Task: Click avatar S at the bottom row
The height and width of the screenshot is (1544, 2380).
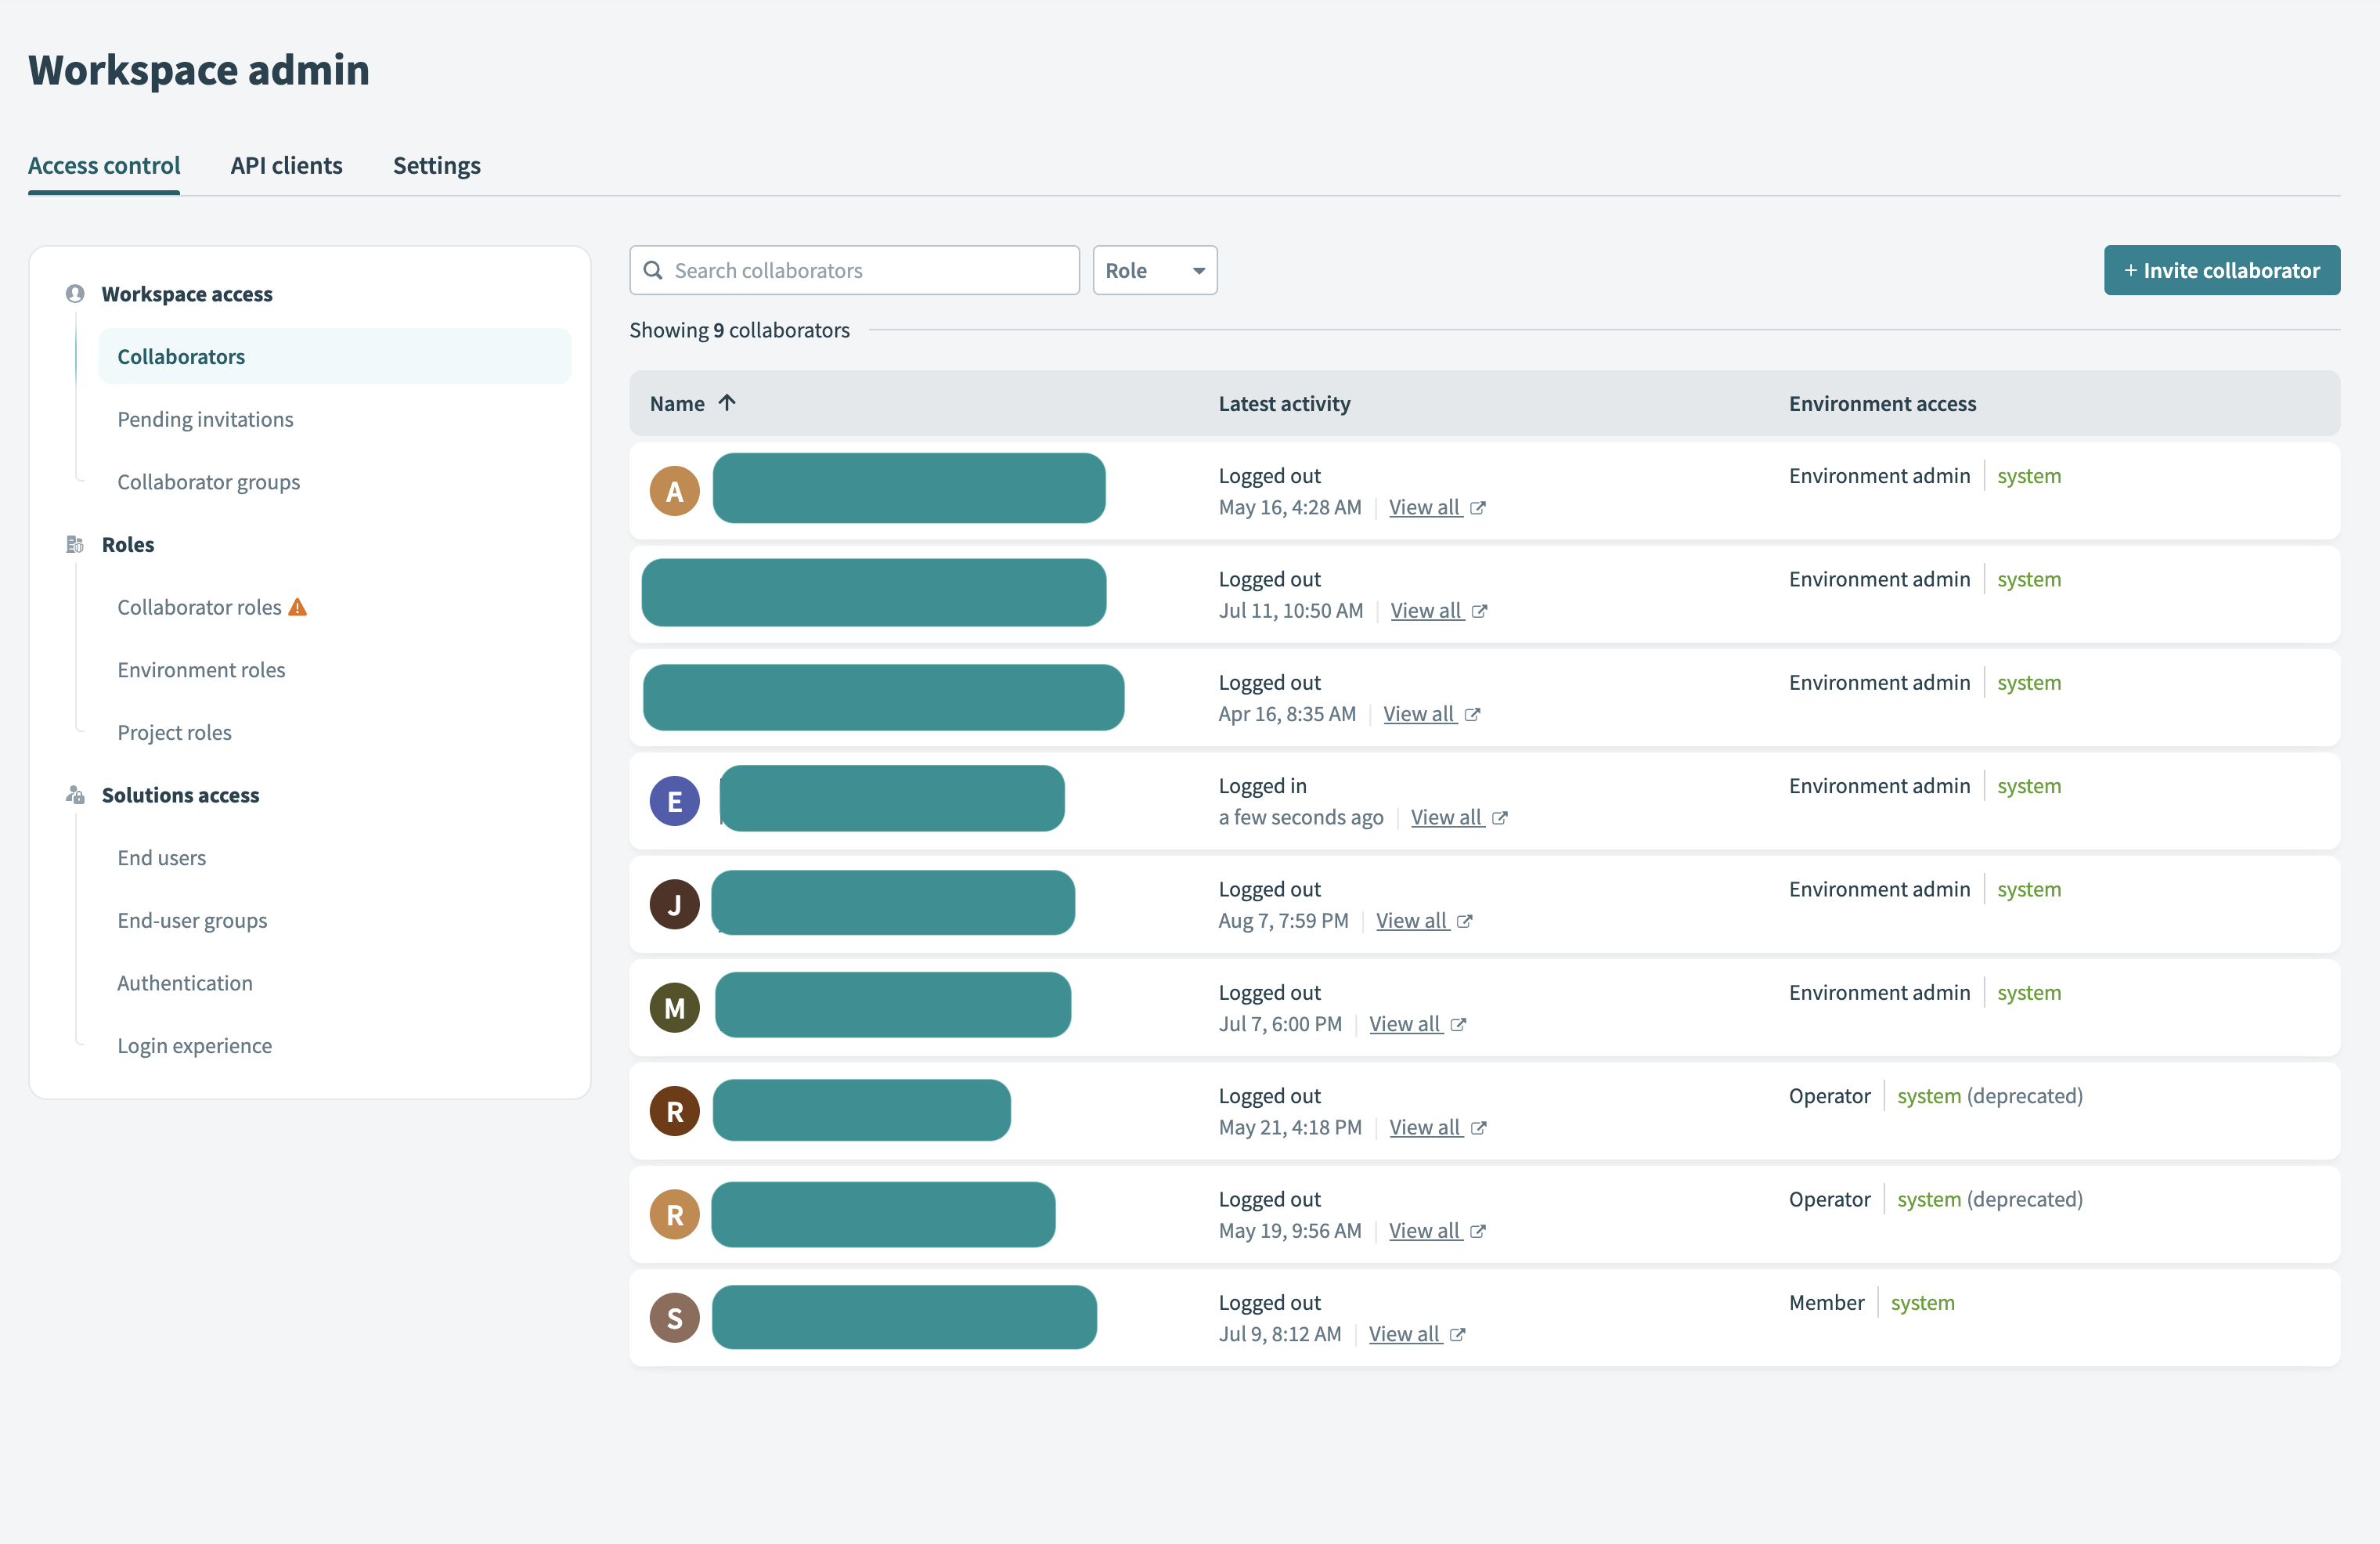Action: point(674,1317)
